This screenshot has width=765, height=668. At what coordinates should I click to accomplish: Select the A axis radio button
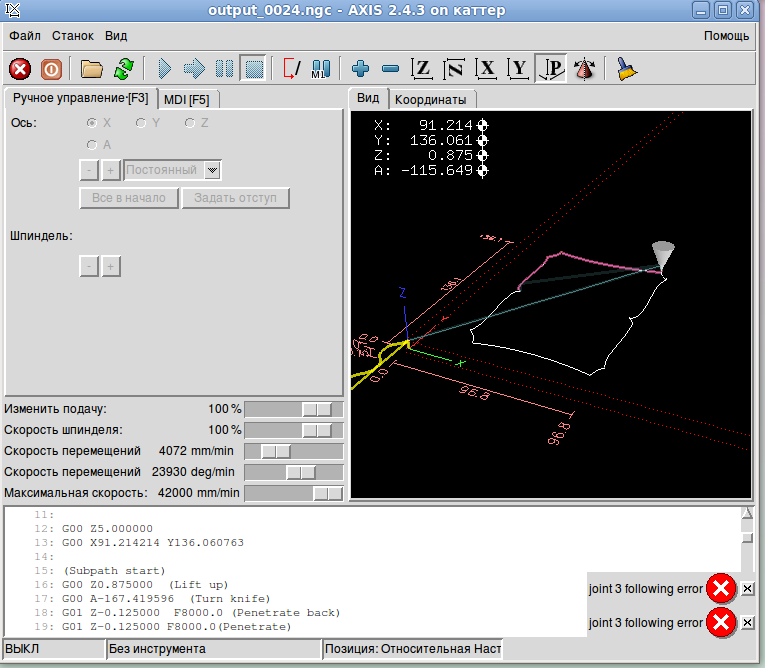pyautogui.click(x=92, y=145)
